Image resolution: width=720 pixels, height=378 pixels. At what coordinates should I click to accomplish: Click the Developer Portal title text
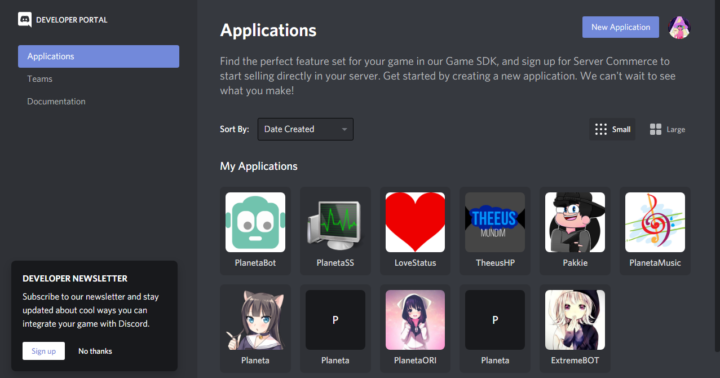click(x=72, y=20)
